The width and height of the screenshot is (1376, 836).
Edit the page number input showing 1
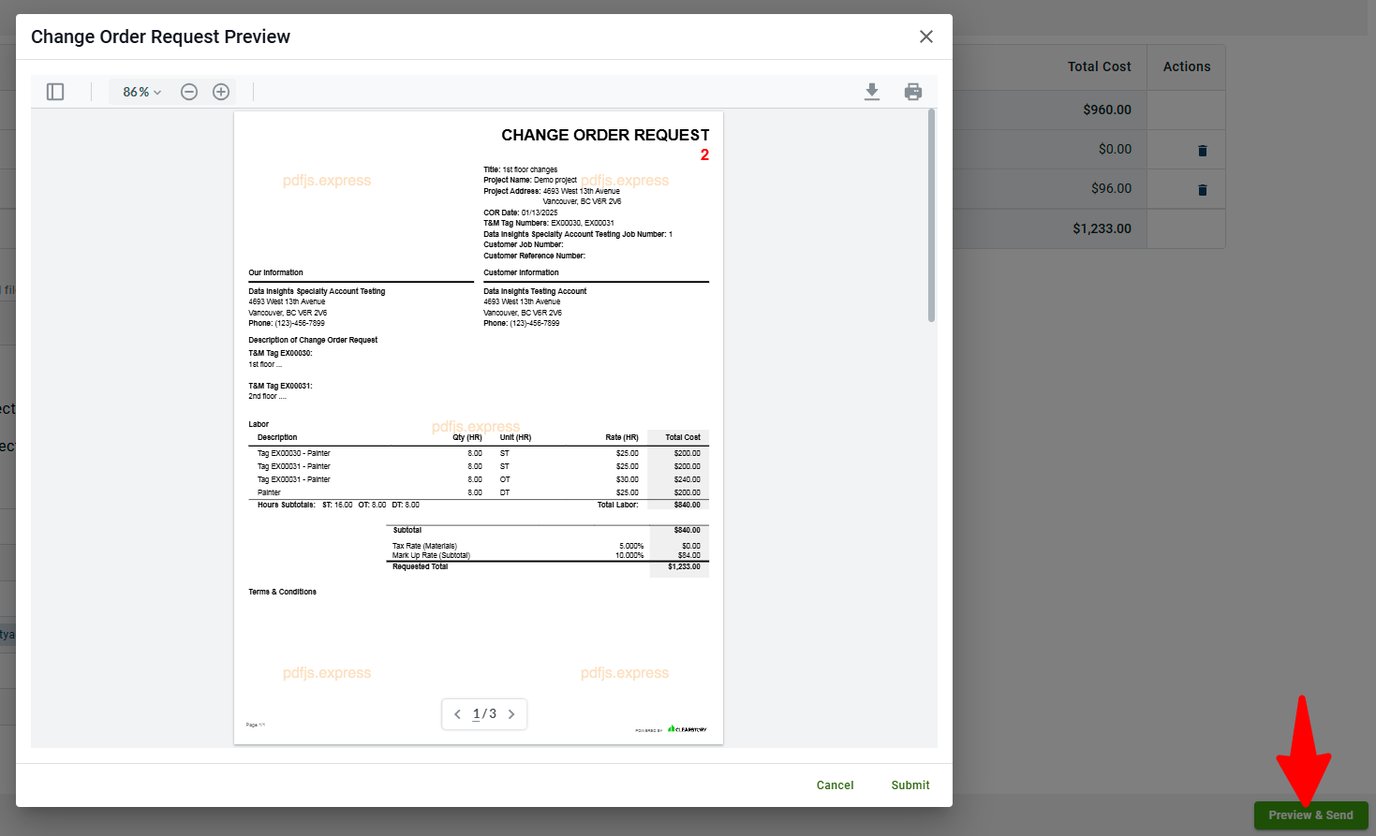click(x=477, y=713)
